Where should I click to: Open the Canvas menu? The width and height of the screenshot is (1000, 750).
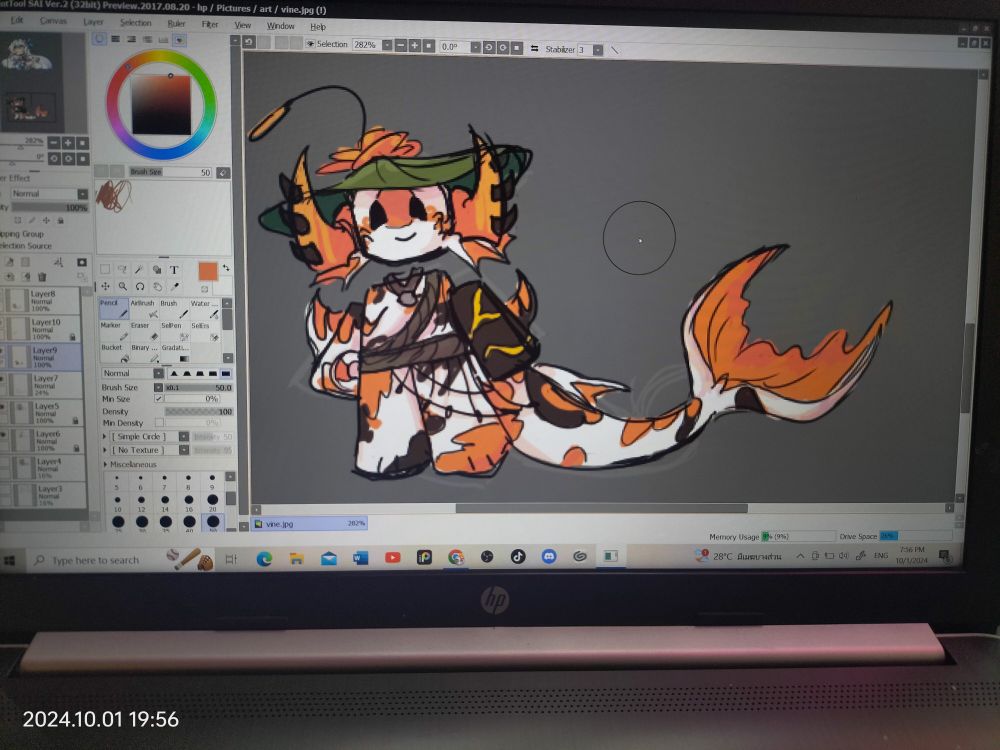(x=53, y=20)
